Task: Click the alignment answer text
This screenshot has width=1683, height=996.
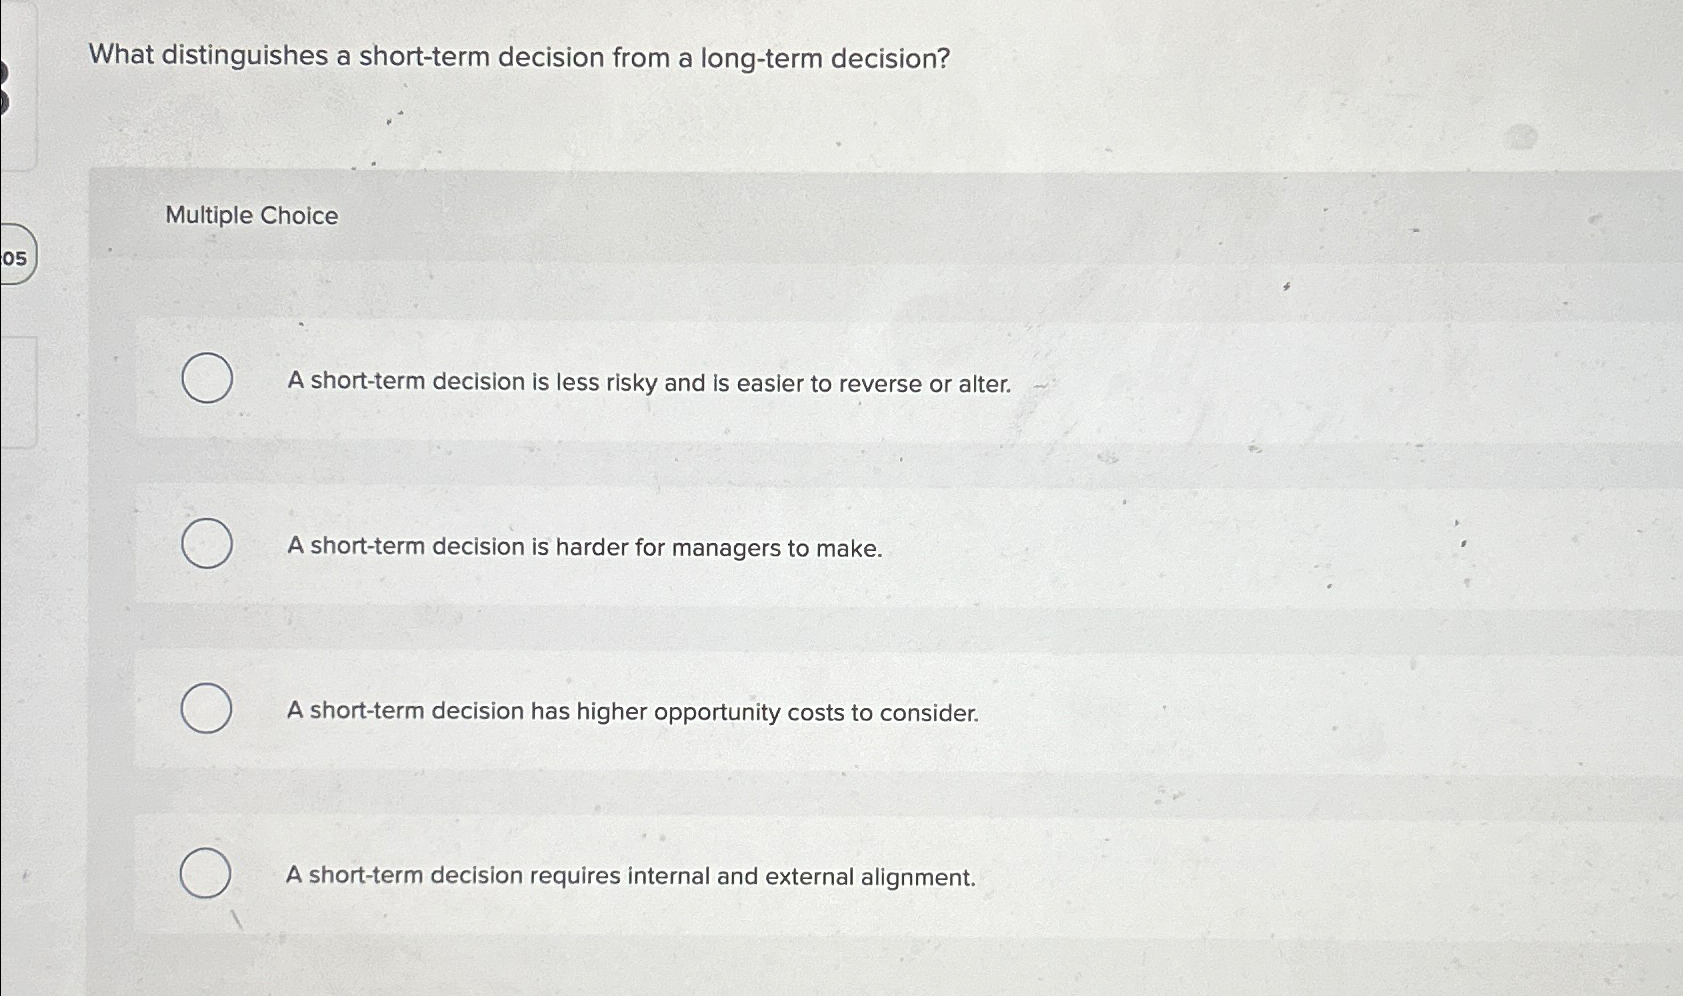Action: (x=631, y=876)
